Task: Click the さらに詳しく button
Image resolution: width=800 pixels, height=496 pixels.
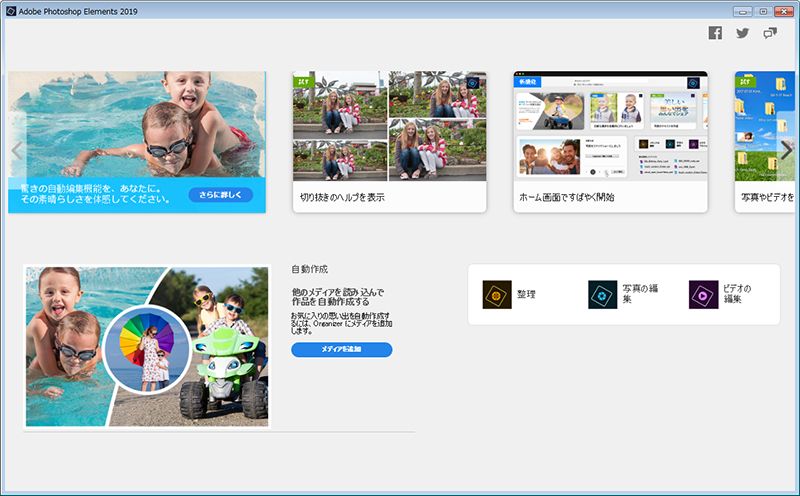Action: click(220, 194)
